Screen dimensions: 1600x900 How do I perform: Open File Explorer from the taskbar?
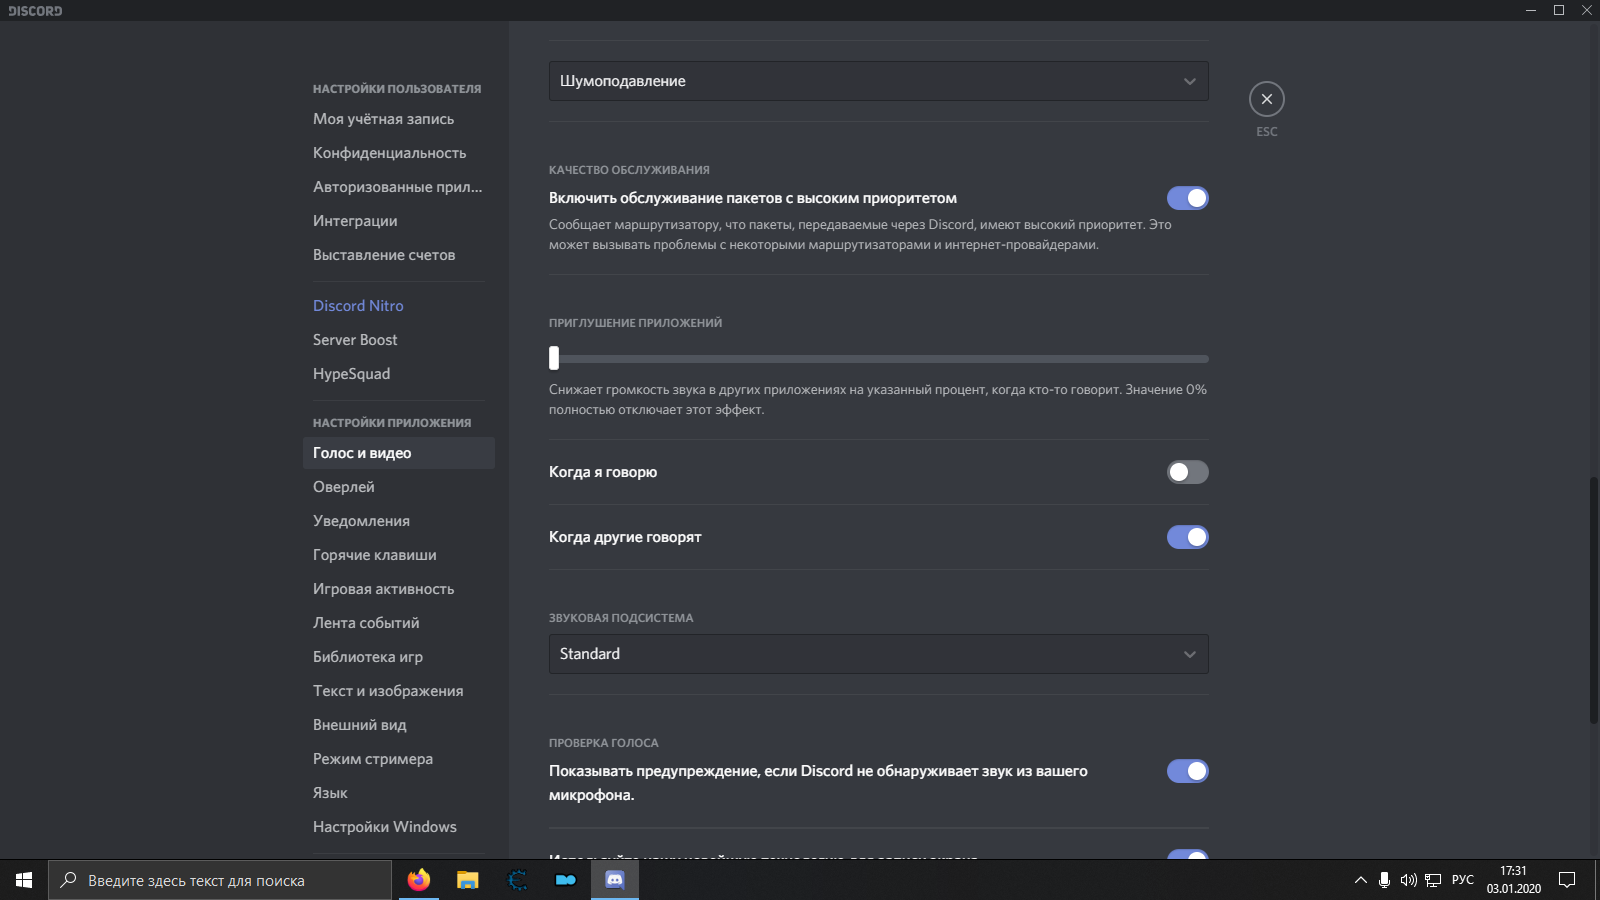(x=467, y=880)
